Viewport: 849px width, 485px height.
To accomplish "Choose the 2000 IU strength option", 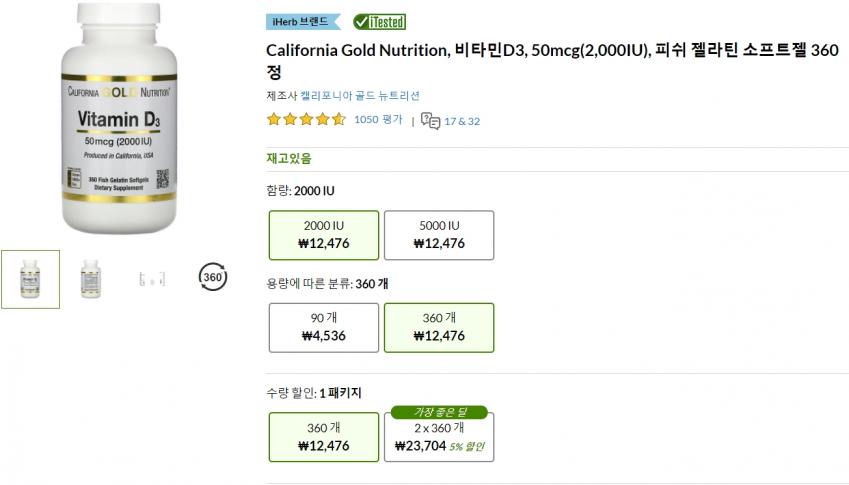I will [x=323, y=235].
